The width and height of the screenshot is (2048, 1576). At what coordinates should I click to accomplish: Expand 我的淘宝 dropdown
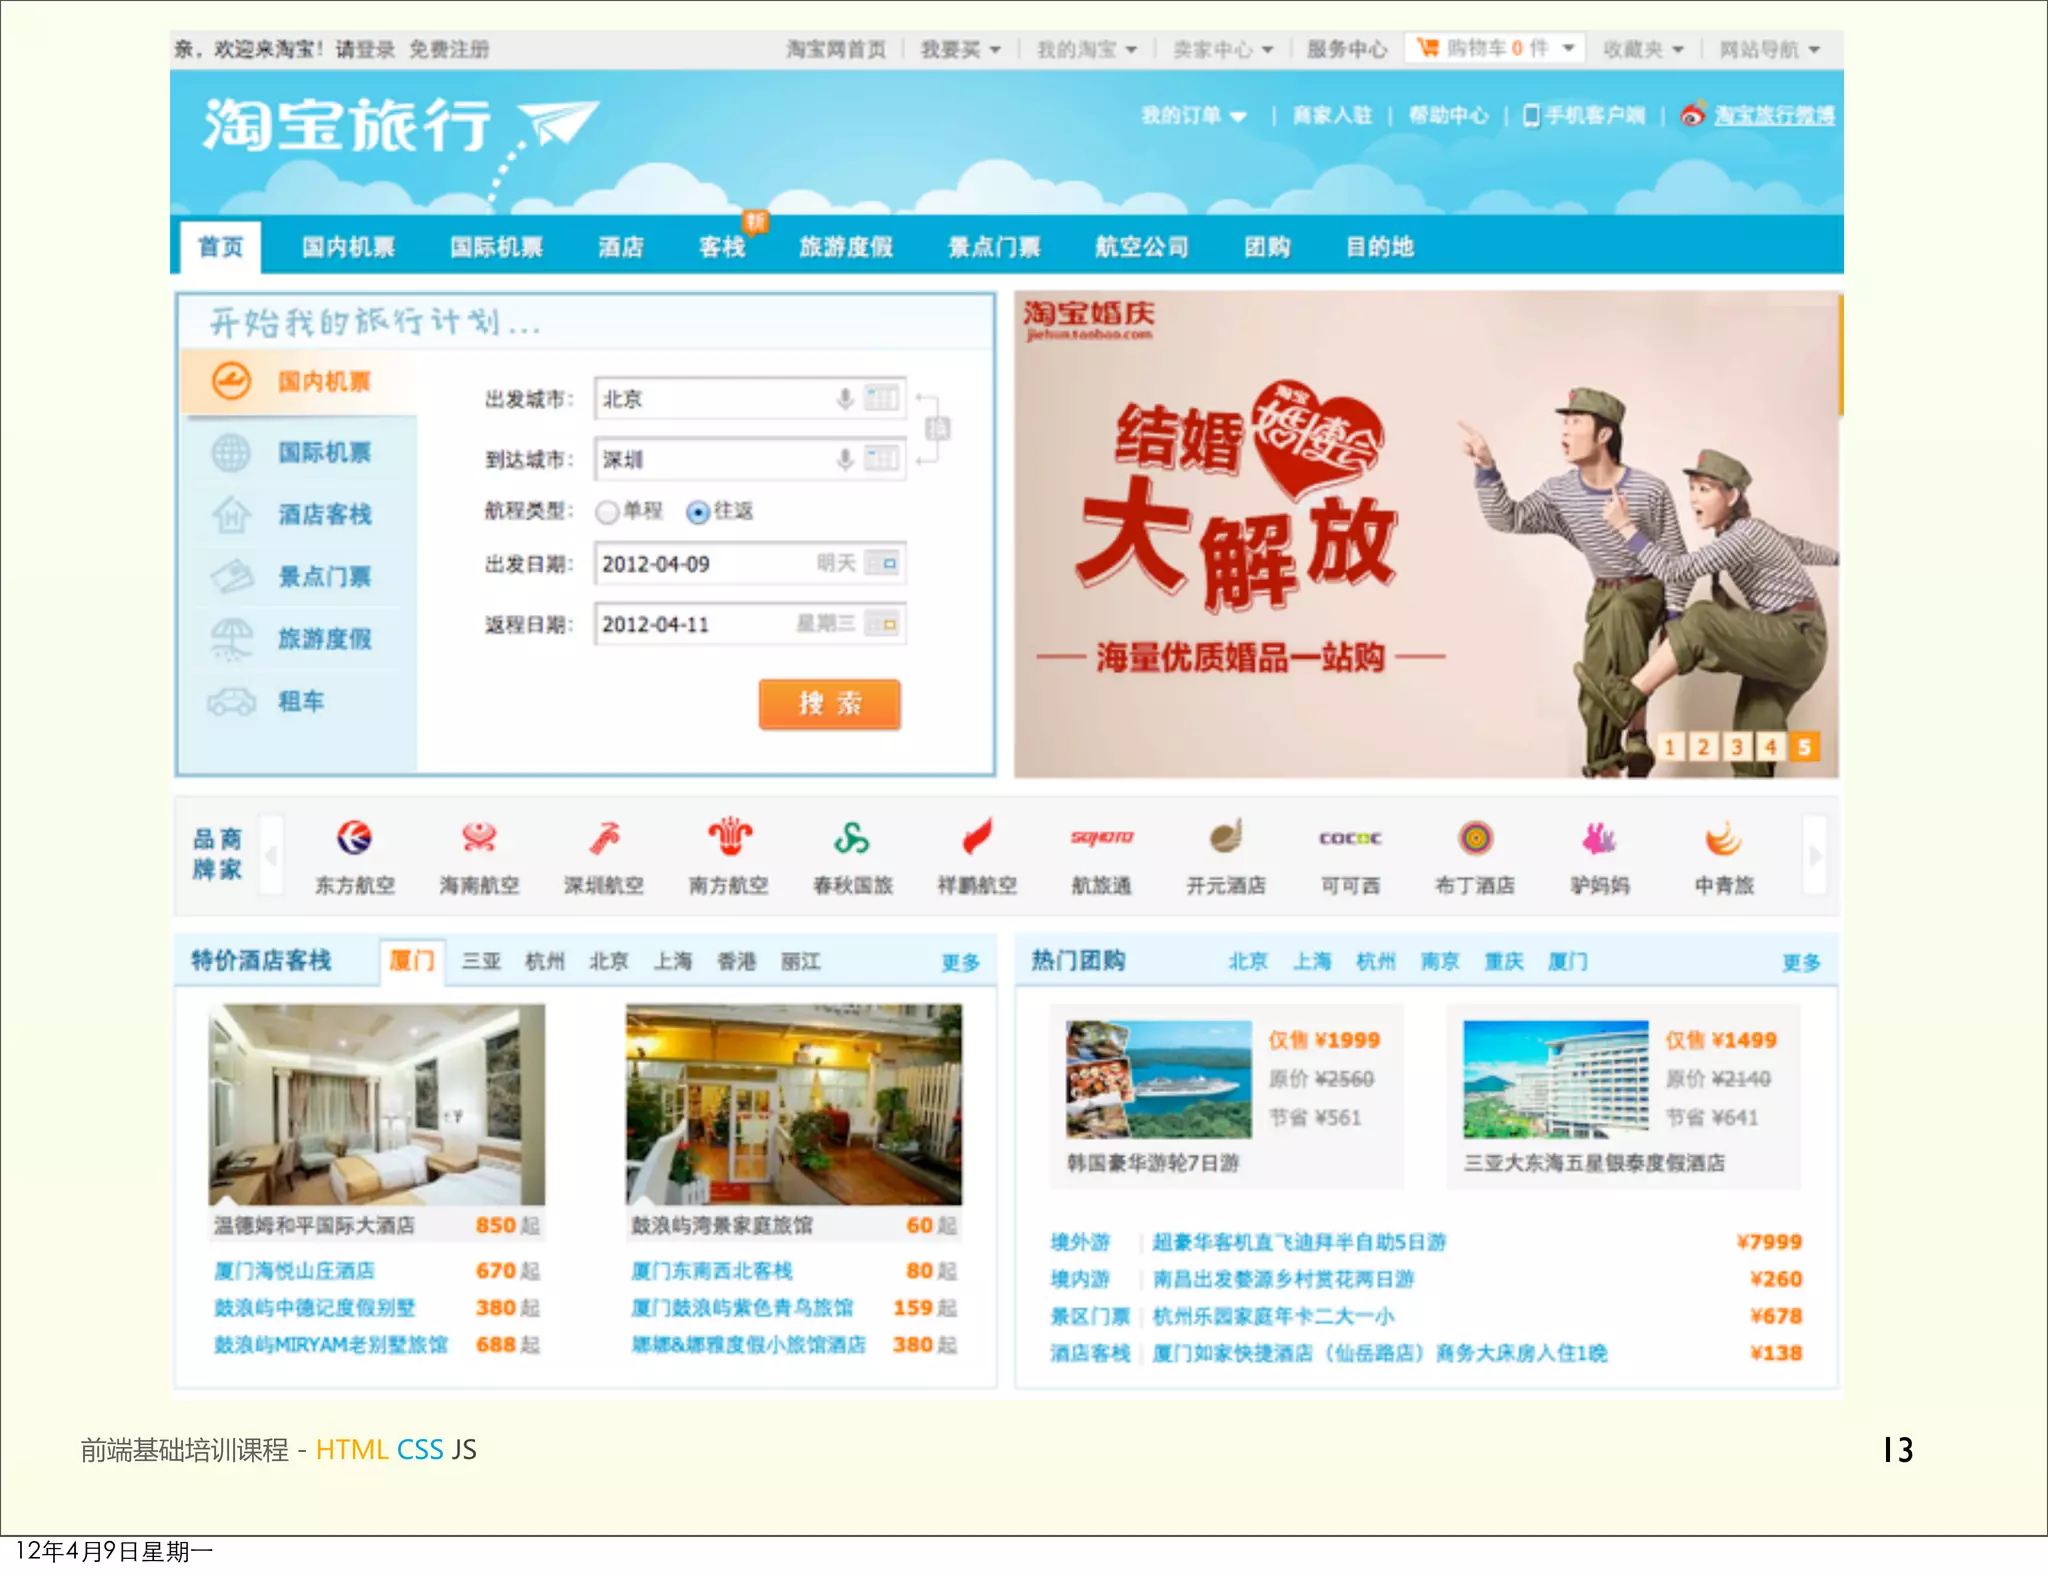click(1131, 49)
